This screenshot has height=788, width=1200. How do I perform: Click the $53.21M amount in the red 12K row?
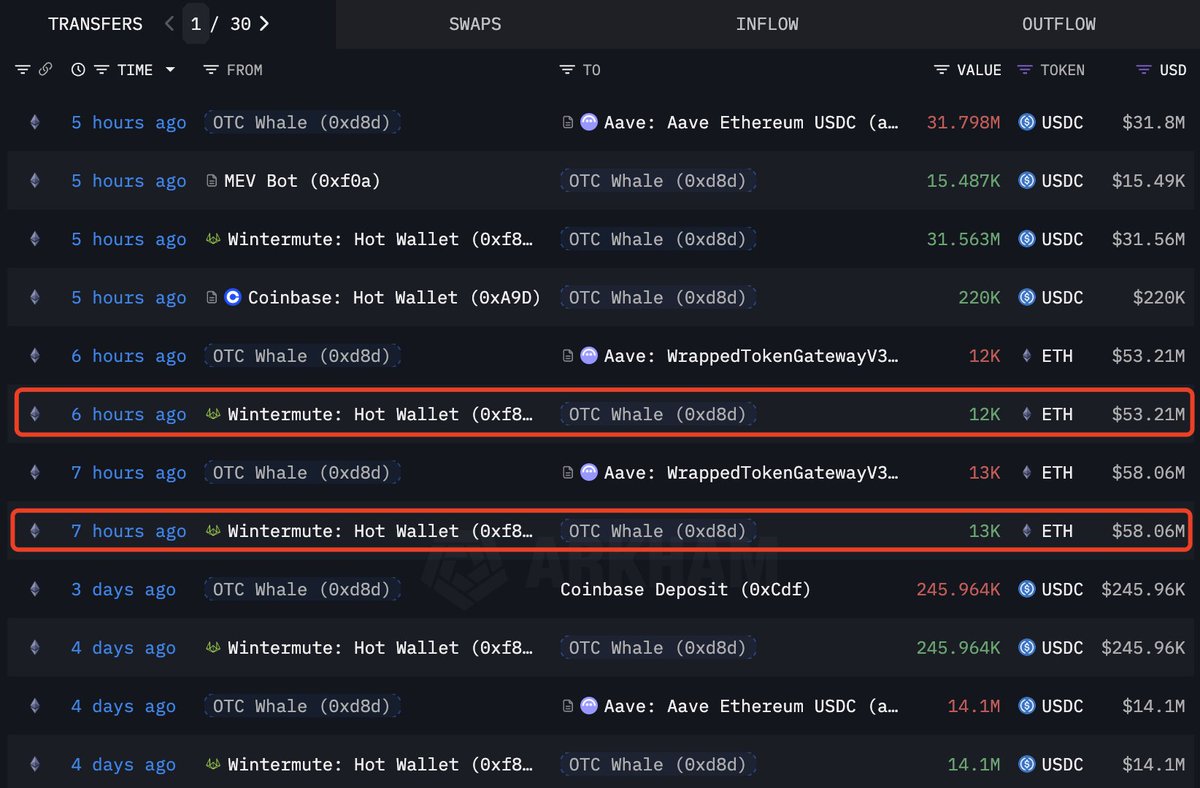click(x=1148, y=356)
